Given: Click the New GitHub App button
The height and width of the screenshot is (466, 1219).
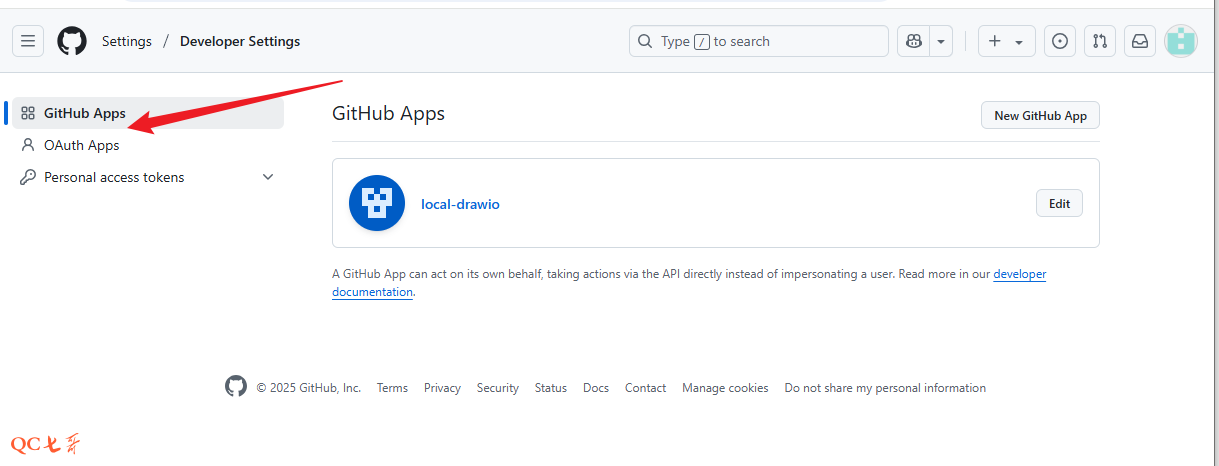Looking at the screenshot, I should point(1040,115).
